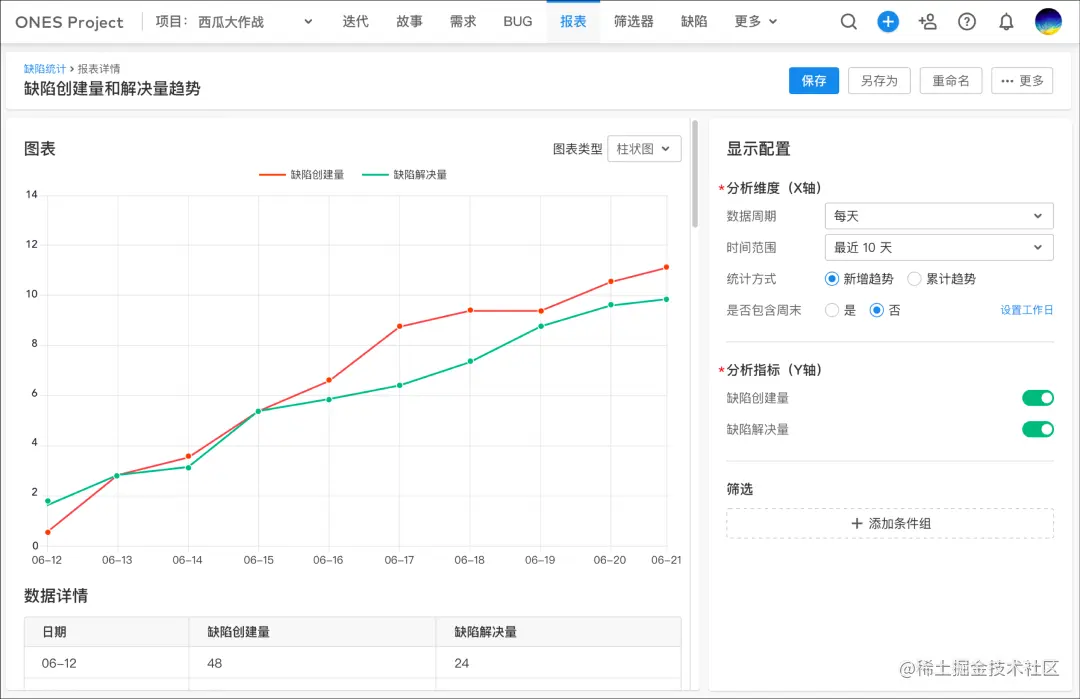
Task: Click the 06-21 red data point
Action: [666, 267]
